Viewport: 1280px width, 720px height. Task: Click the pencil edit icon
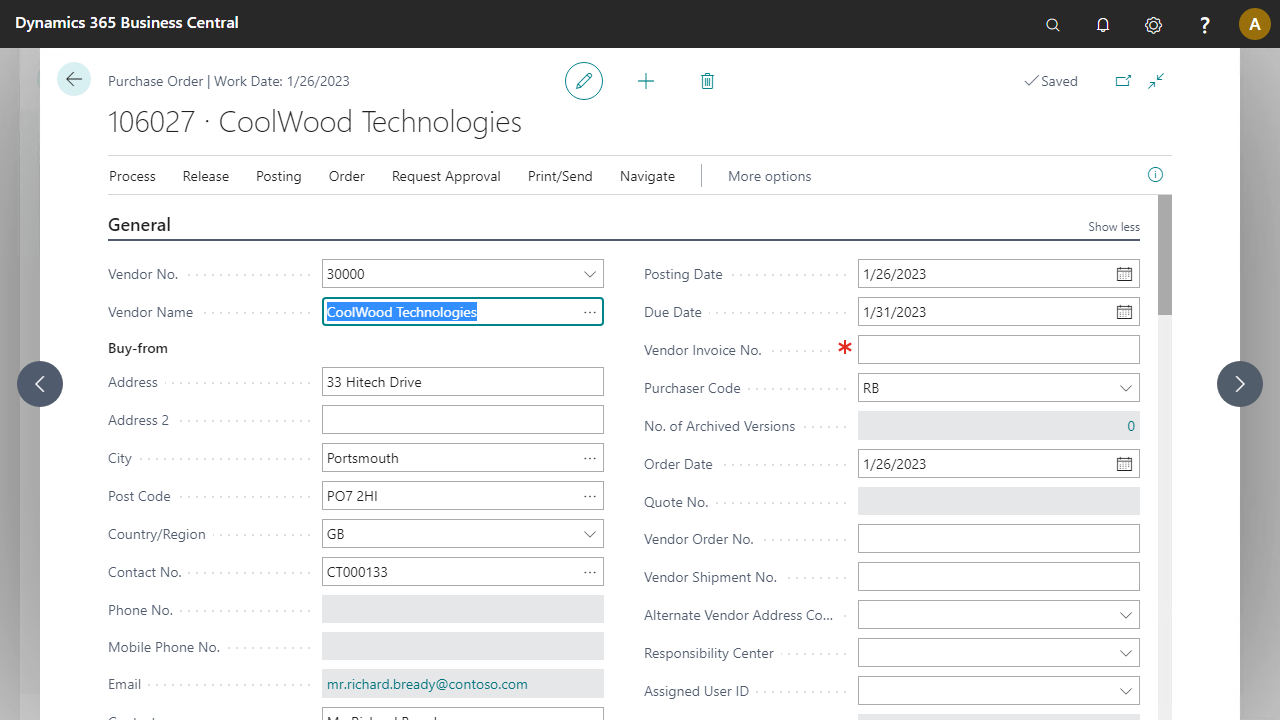coord(584,81)
